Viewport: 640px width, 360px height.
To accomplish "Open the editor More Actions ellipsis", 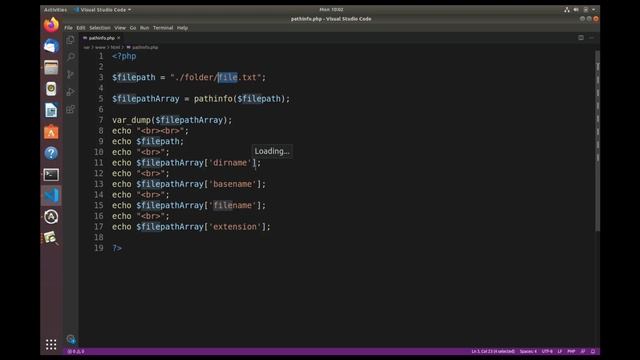I will [x=591, y=38].
